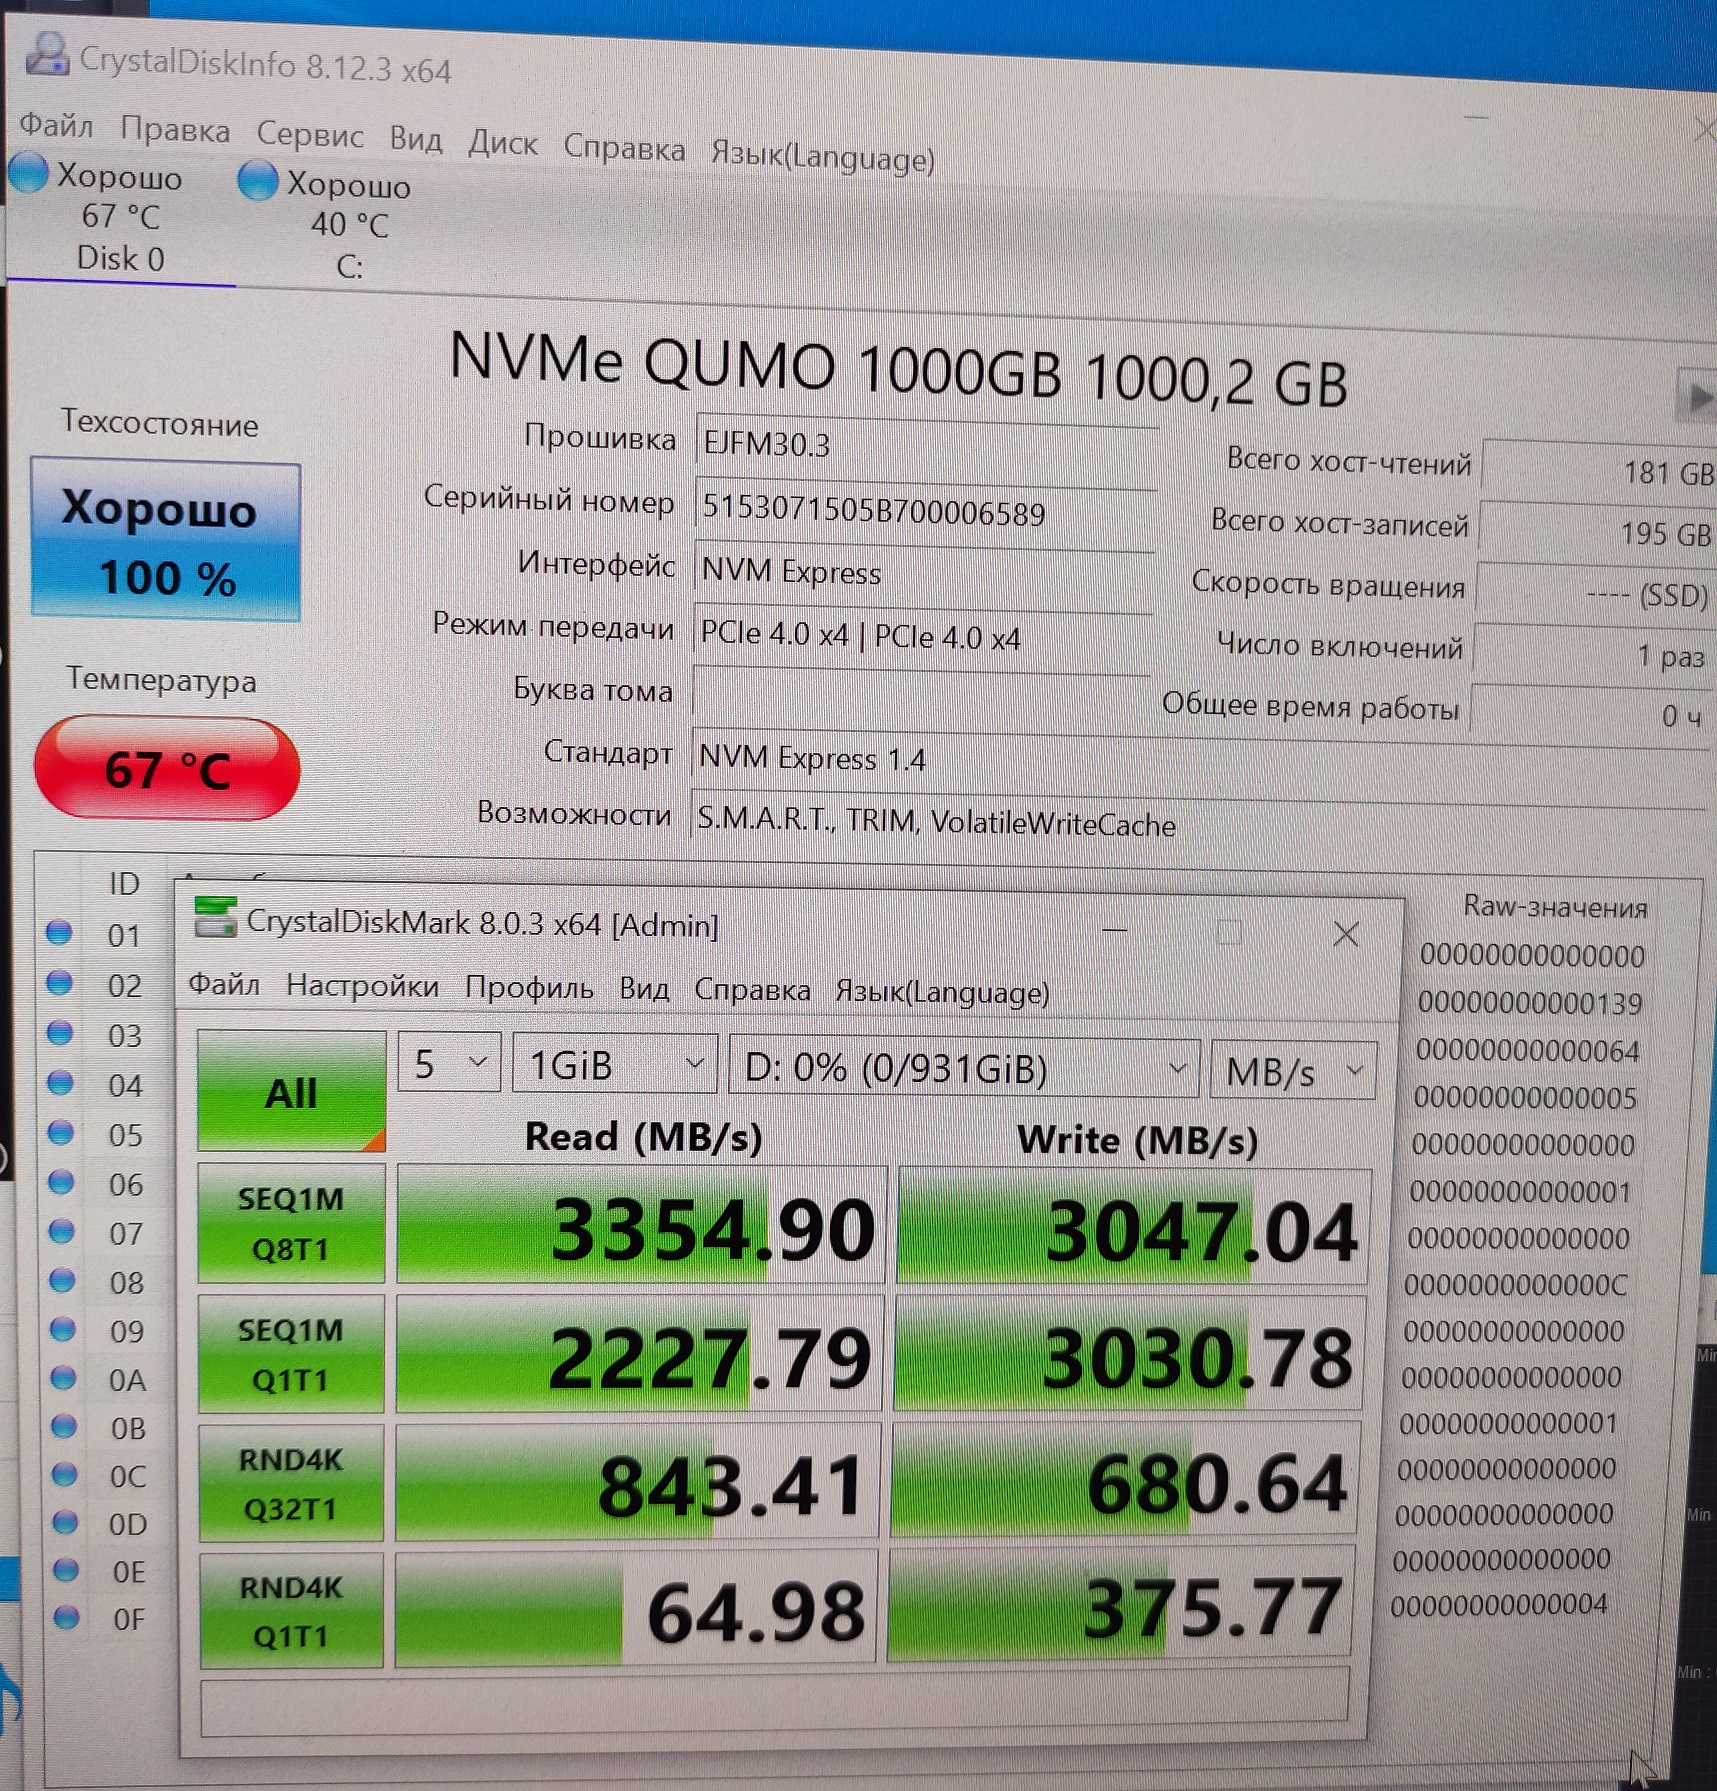Screen dimensions: 1717x1791
Task: Click the RND4K Q1T1 read result 64.98
Action: point(636,1610)
